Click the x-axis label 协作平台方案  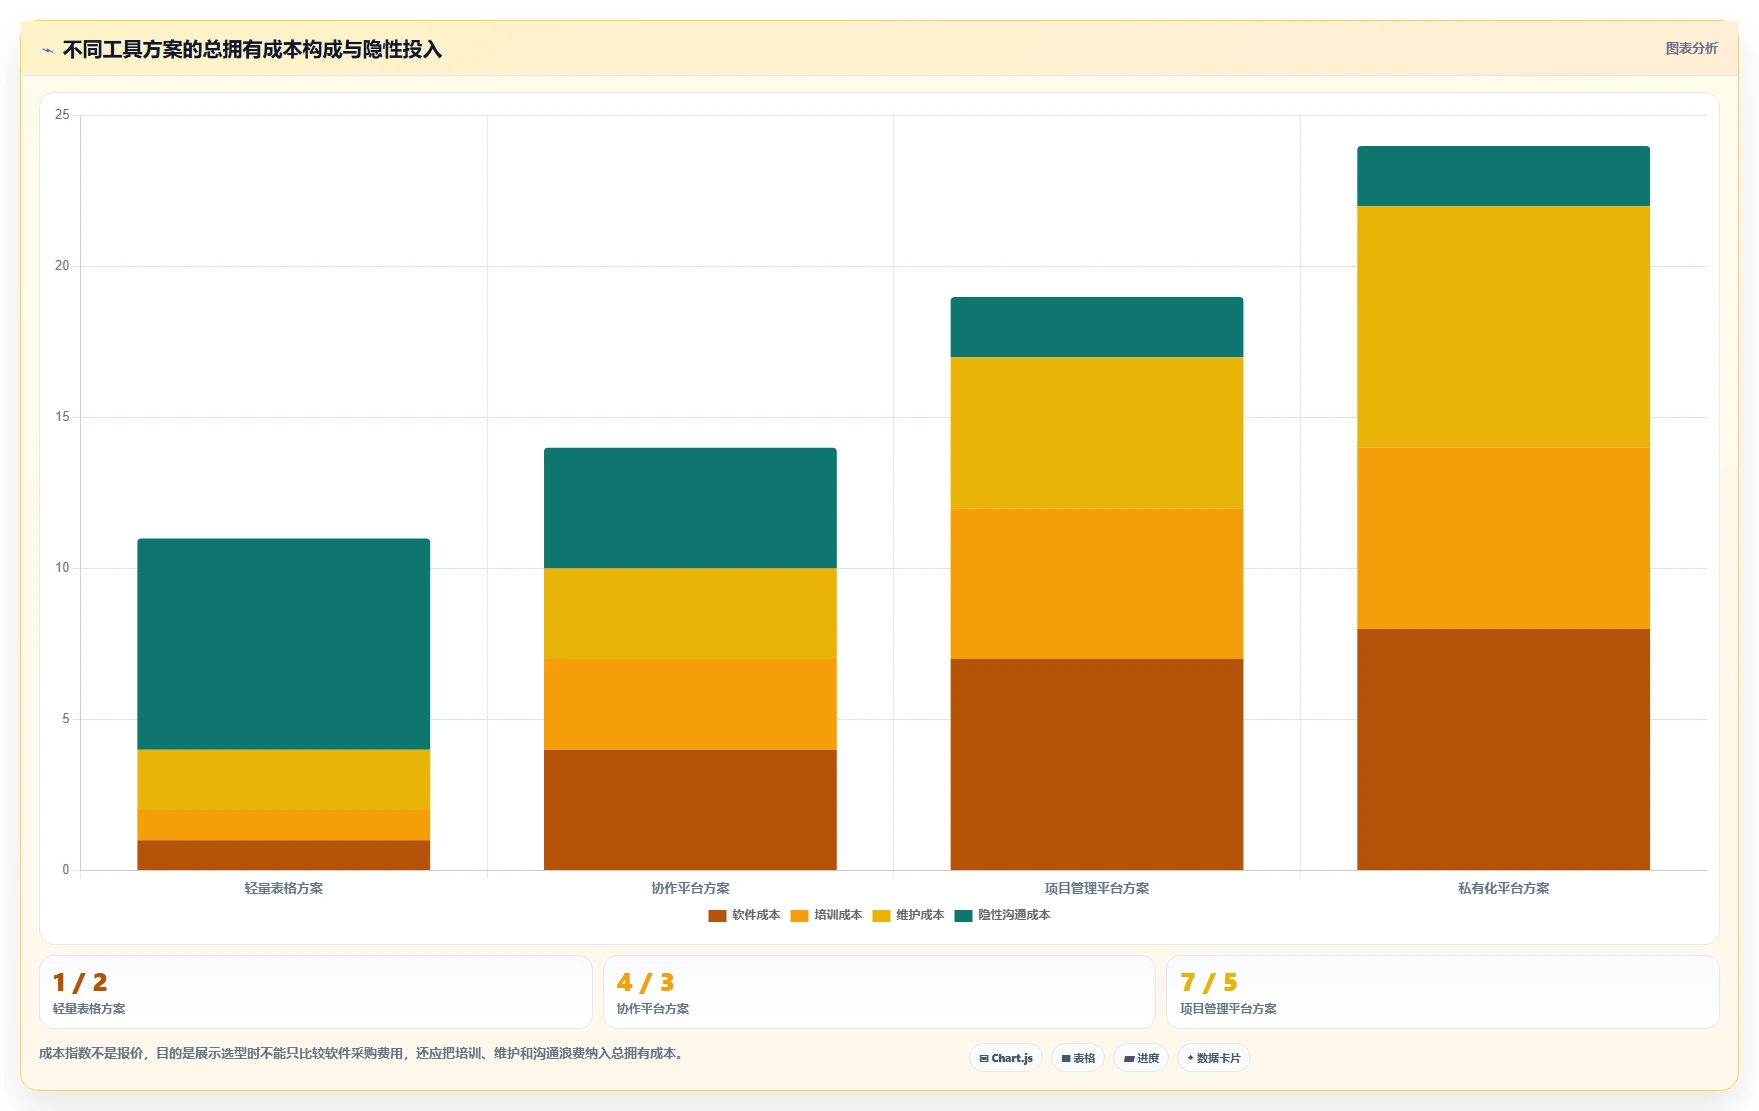click(690, 888)
